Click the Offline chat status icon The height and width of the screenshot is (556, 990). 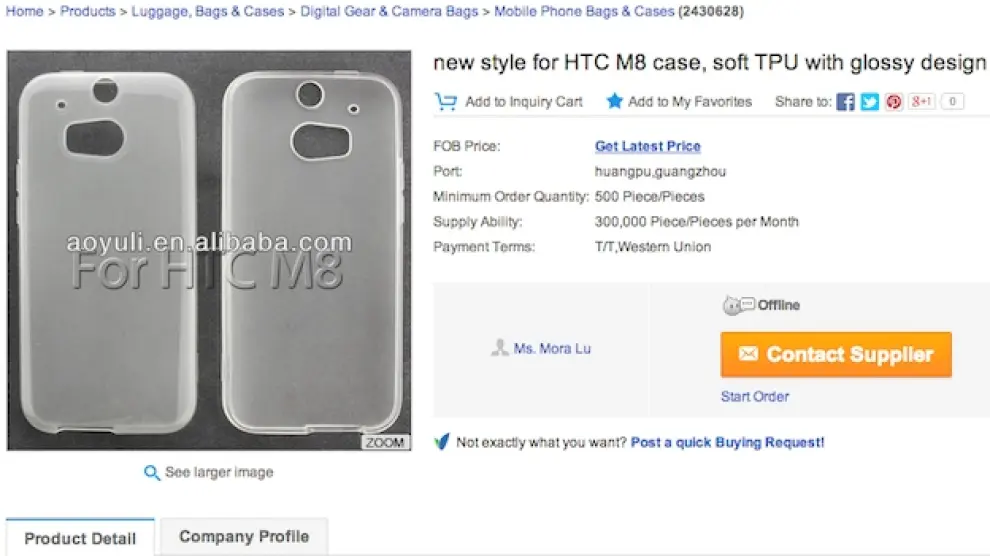pyautogui.click(x=738, y=305)
